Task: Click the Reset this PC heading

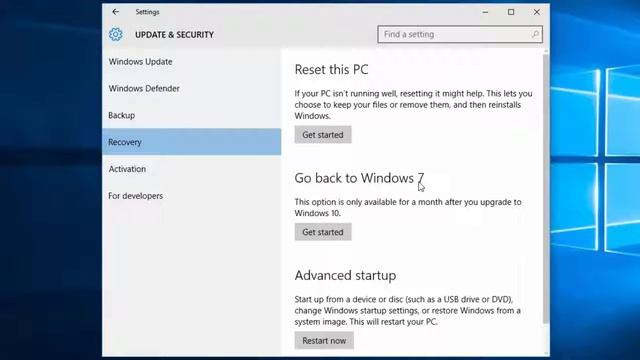Action: pos(331,70)
